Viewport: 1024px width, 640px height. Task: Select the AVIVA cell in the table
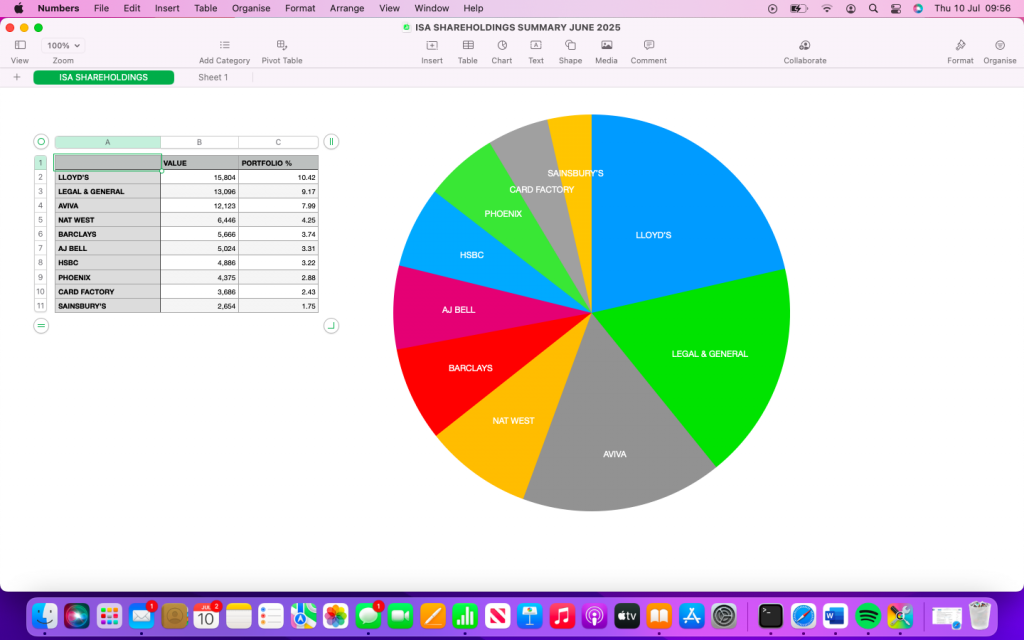[107, 206]
